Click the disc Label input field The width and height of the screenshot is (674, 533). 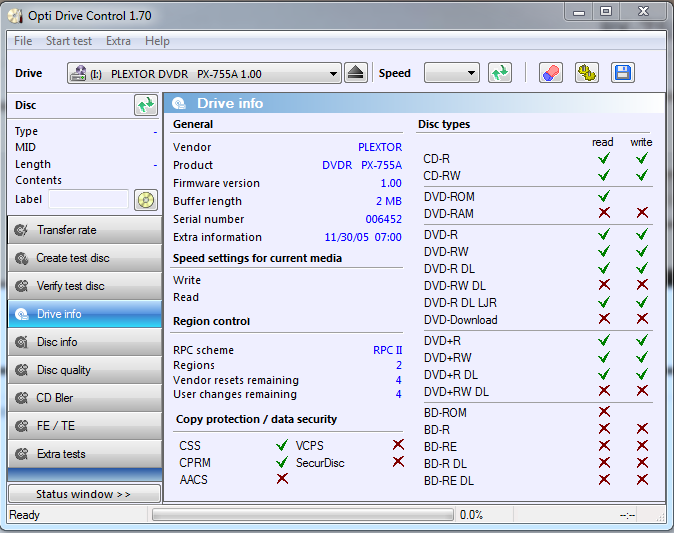(x=89, y=199)
